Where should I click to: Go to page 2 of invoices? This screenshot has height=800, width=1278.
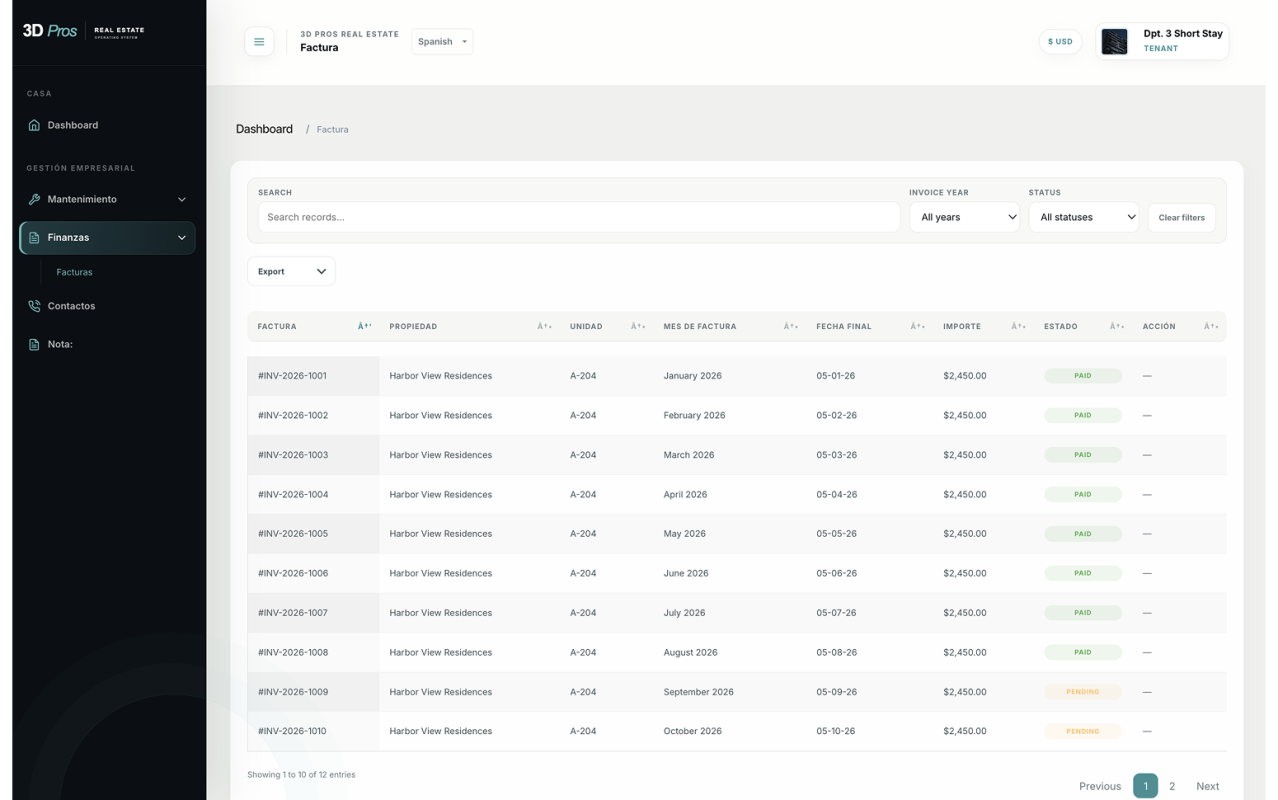1172,786
